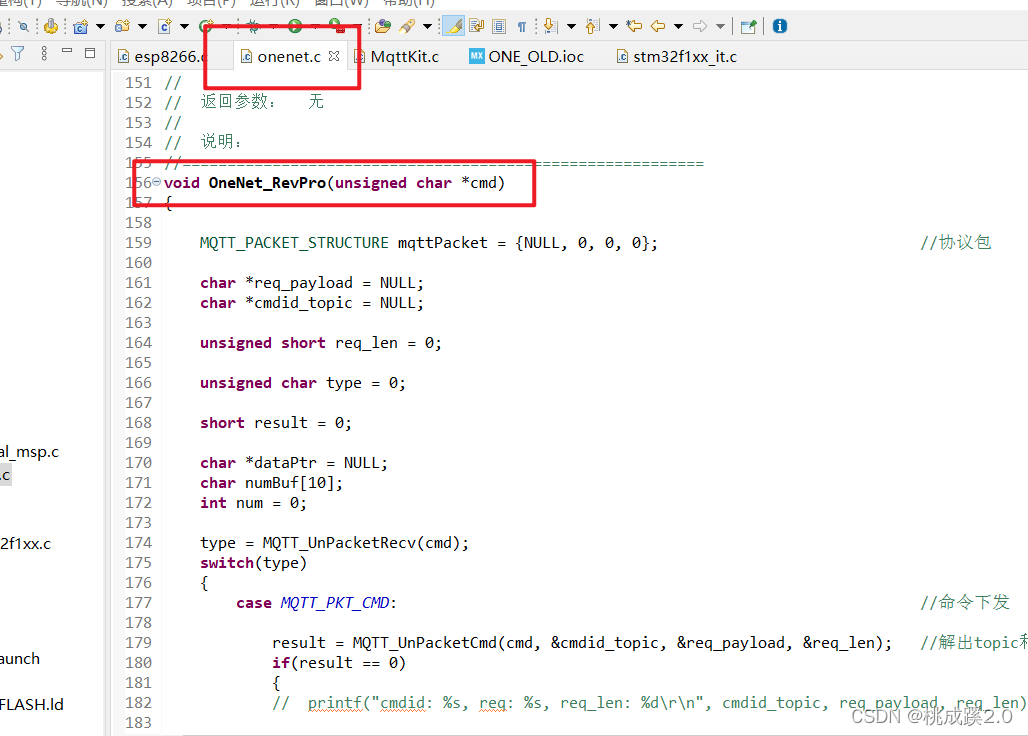Open the Back history dropdown arrow
The image size is (1028, 736).
click(x=679, y=26)
